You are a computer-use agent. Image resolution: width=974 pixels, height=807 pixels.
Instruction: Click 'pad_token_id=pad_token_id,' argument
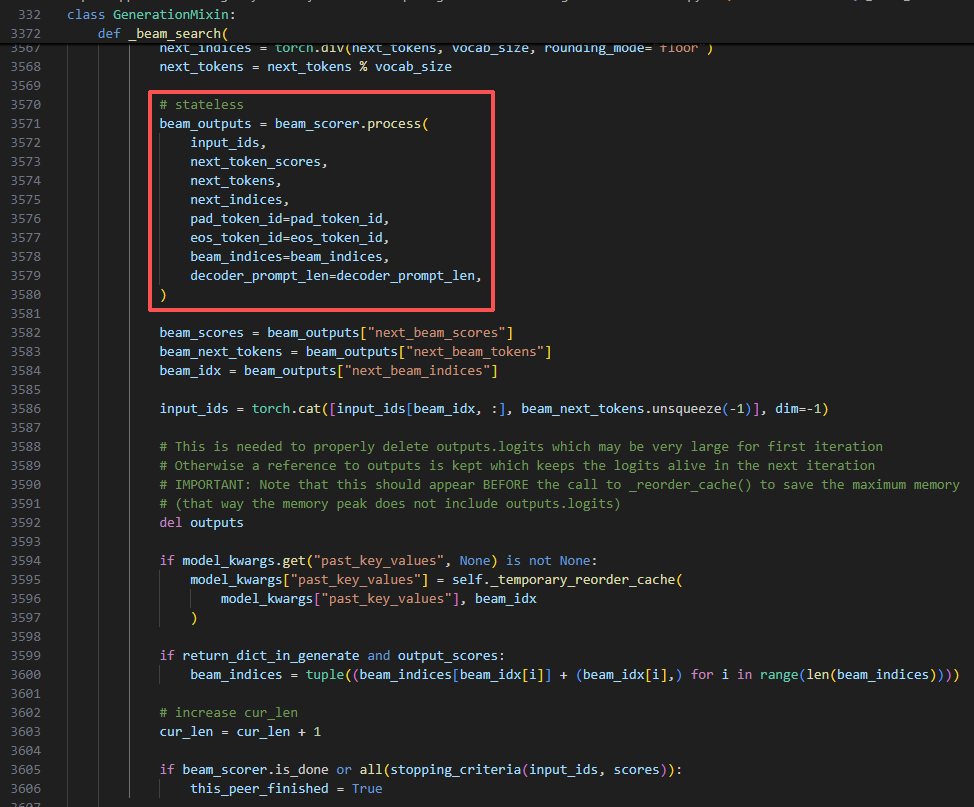tap(289, 219)
